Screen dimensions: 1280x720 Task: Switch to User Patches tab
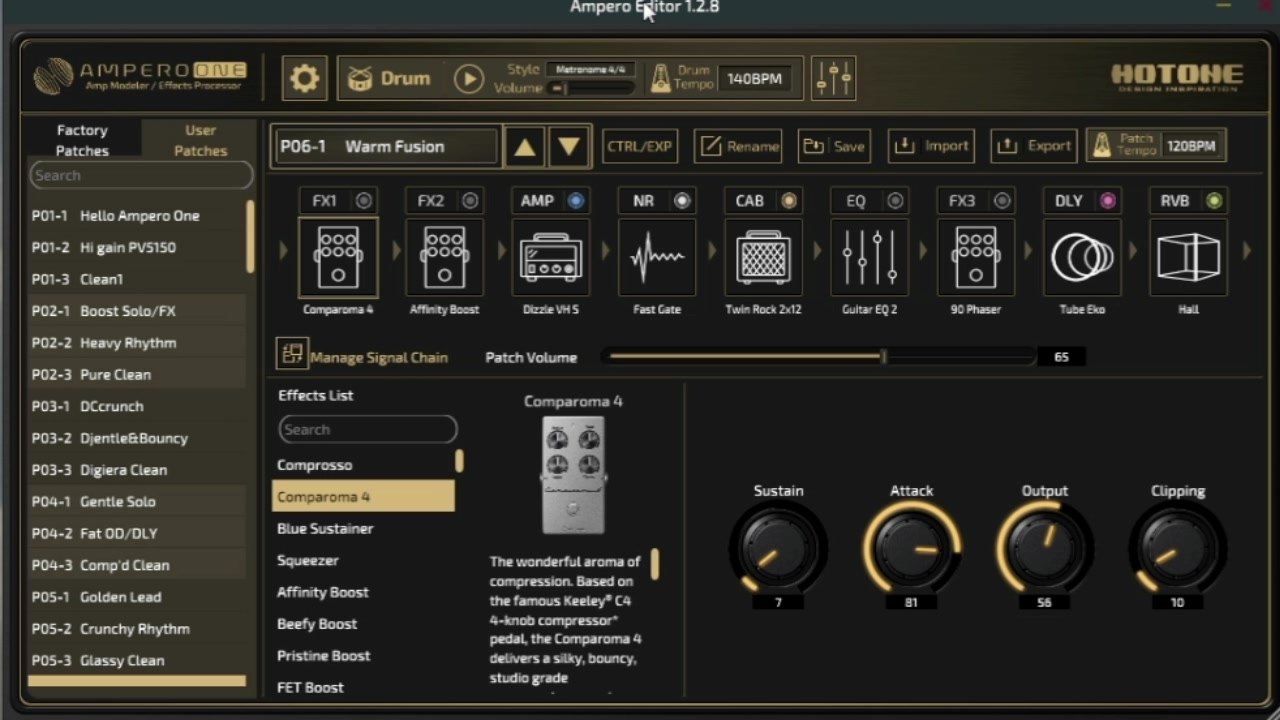pyautogui.click(x=200, y=140)
